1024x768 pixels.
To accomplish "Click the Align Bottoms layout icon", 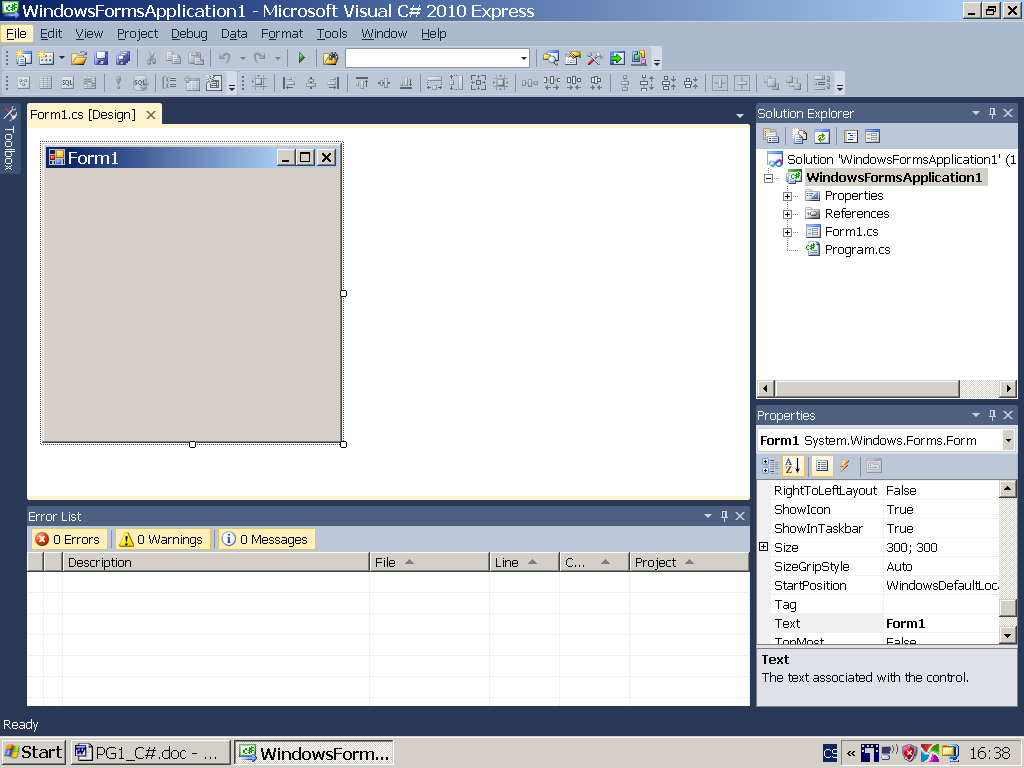I will 406,83.
